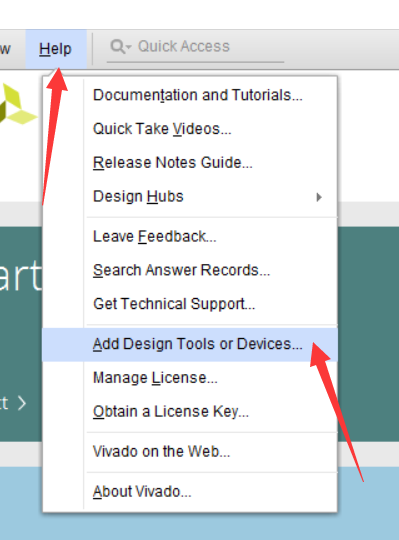The width and height of the screenshot is (399, 540).
Task: Open the Quick Access search dropdown arrow
Action: pyautogui.click(x=128, y=46)
